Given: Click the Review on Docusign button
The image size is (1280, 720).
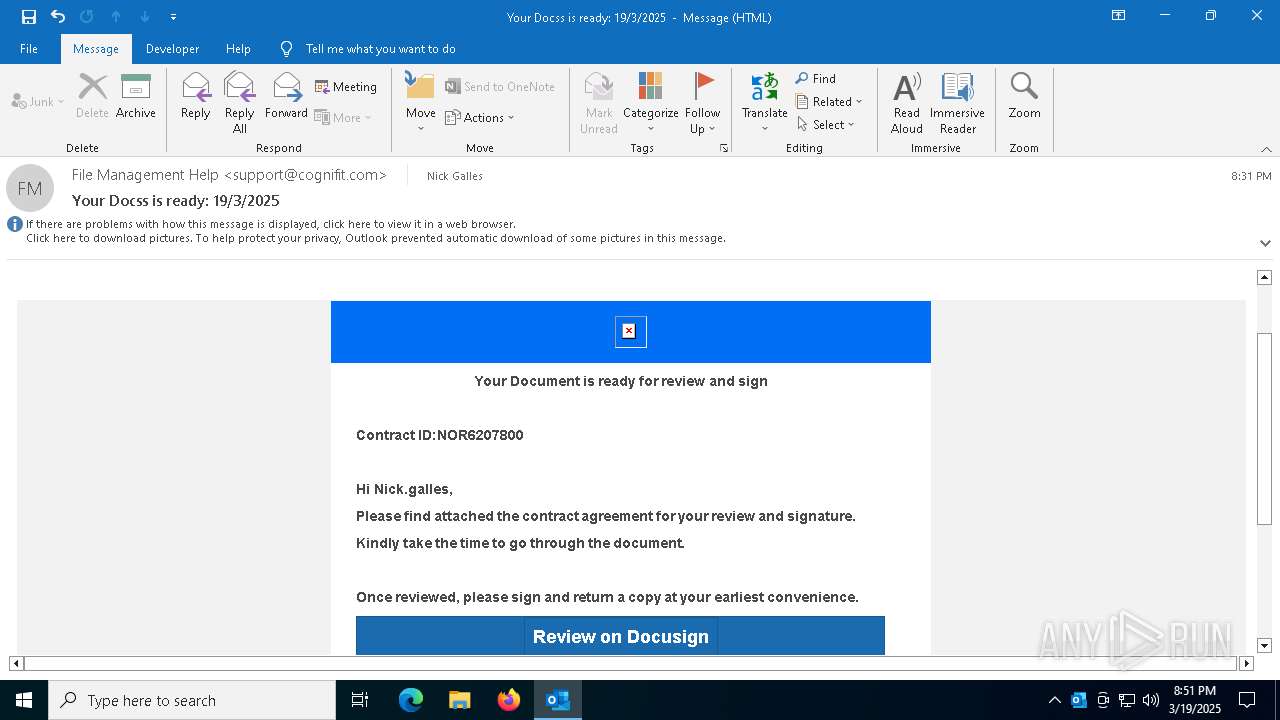Looking at the screenshot, I should click(620, 636).
